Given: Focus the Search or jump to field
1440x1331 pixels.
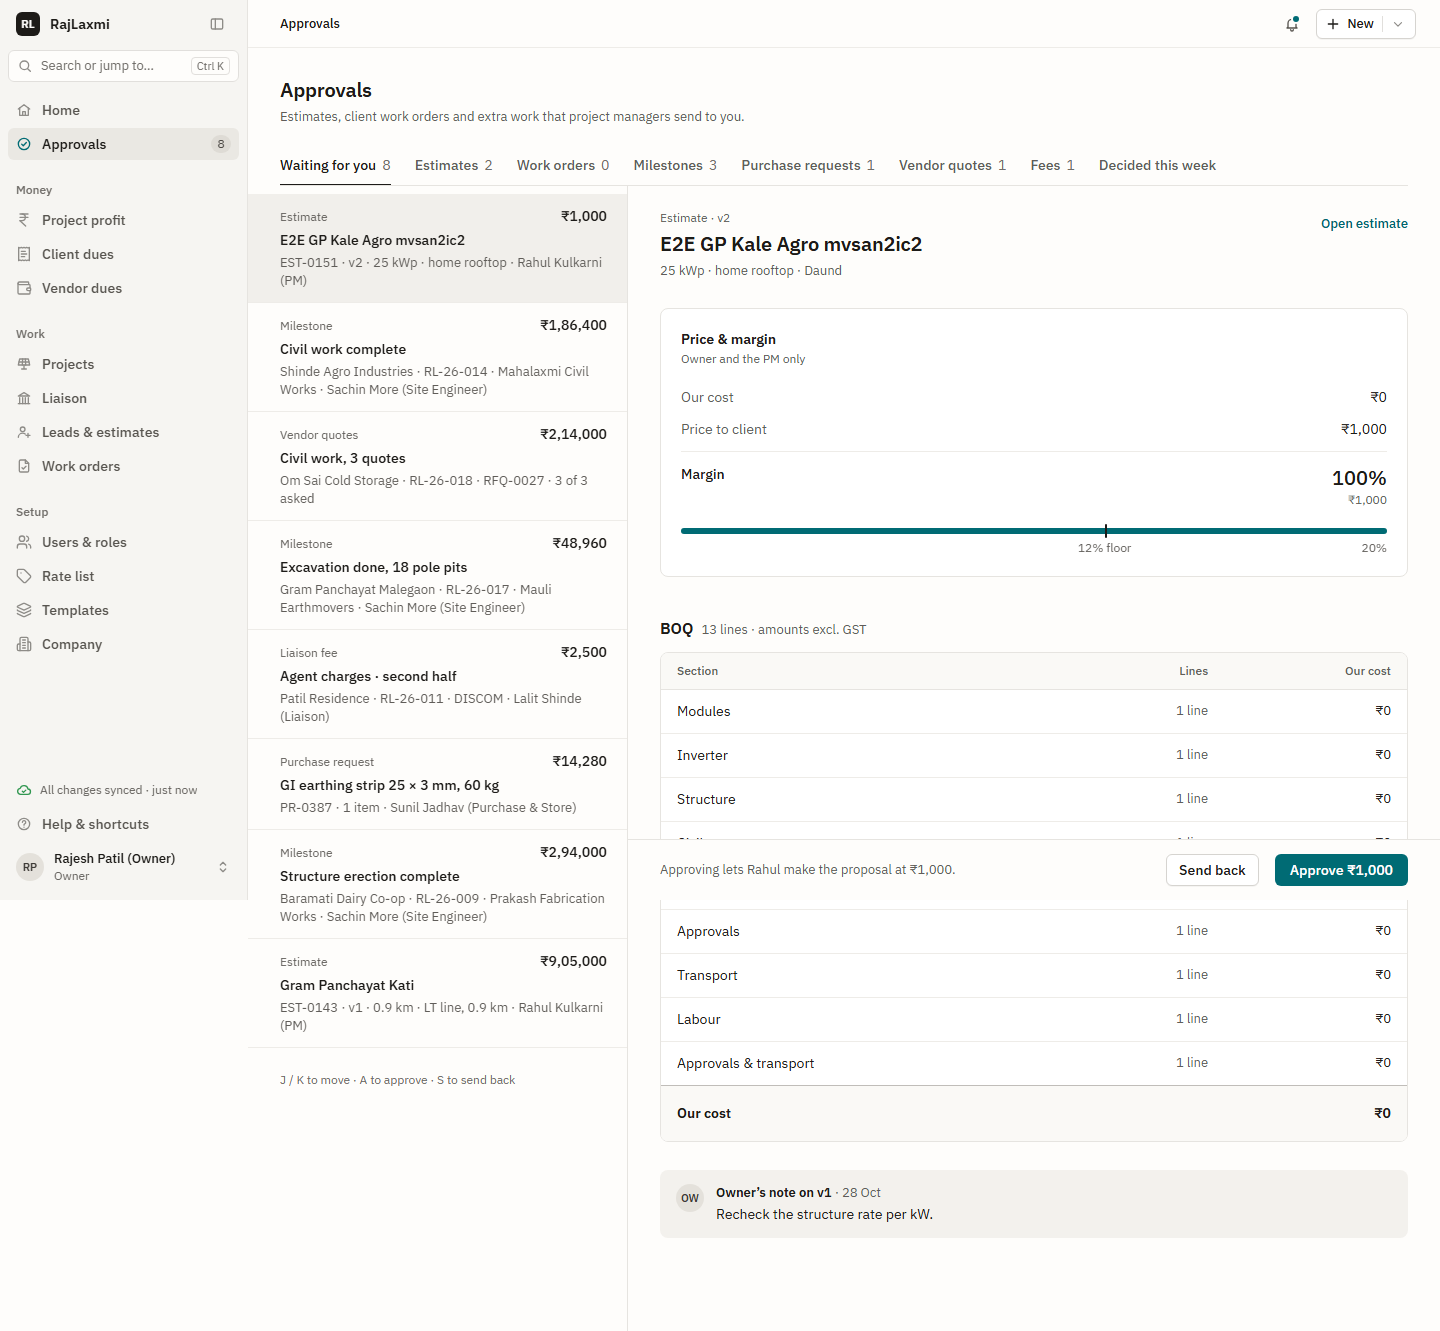Looking at the screenshot, I should pyautogui.click(x=123, y=66).
